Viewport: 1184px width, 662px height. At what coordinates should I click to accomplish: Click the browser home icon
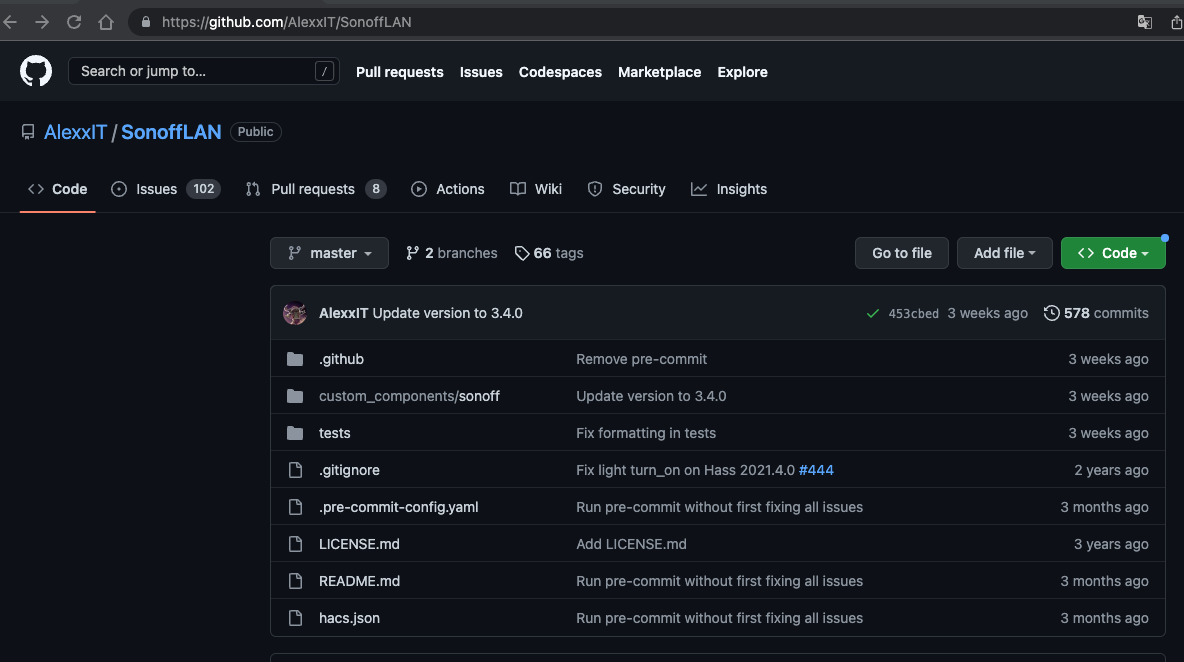point(106,23)
